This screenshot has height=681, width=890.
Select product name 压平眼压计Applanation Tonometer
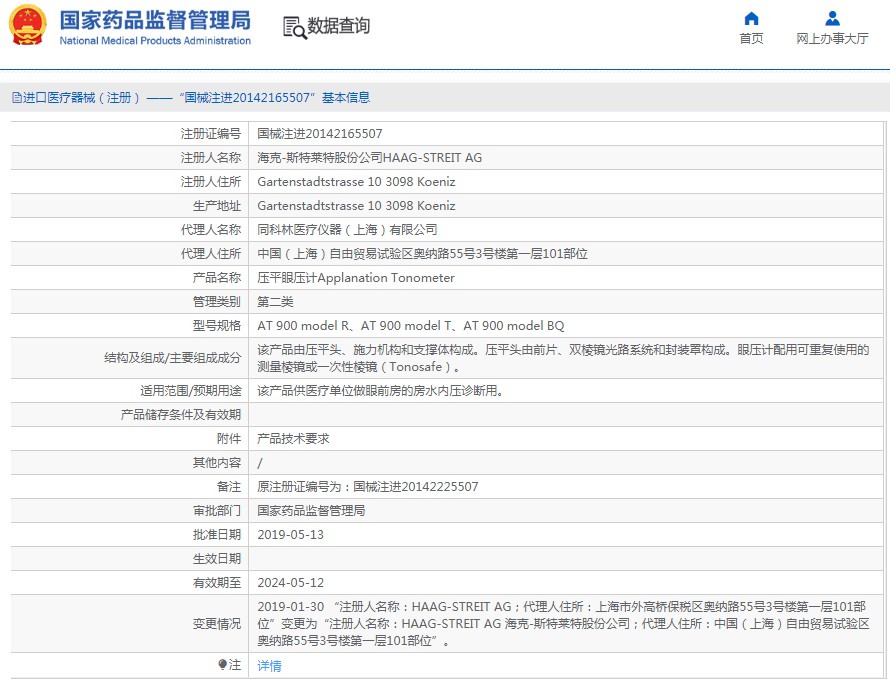coord(356,278)
